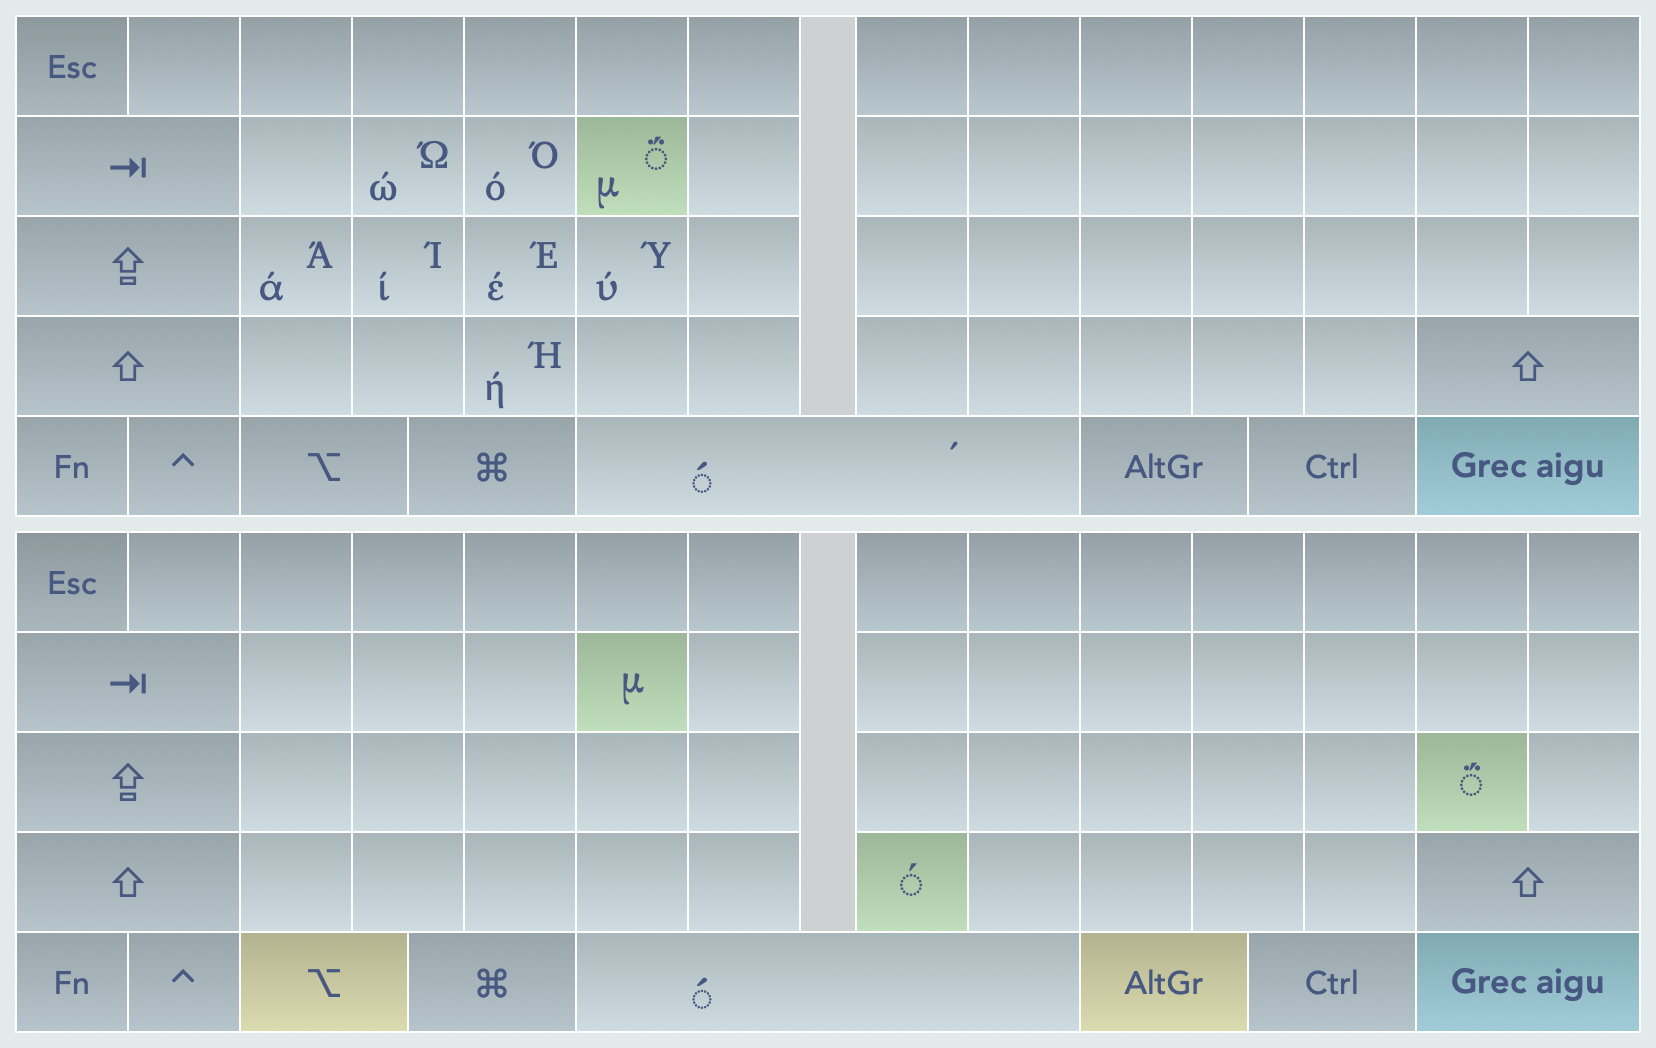Click left Shift arrow on upper keyboard
The height and width of the screenshot is (1048, 1656).
pyautogui.click(x=128, y=367)
